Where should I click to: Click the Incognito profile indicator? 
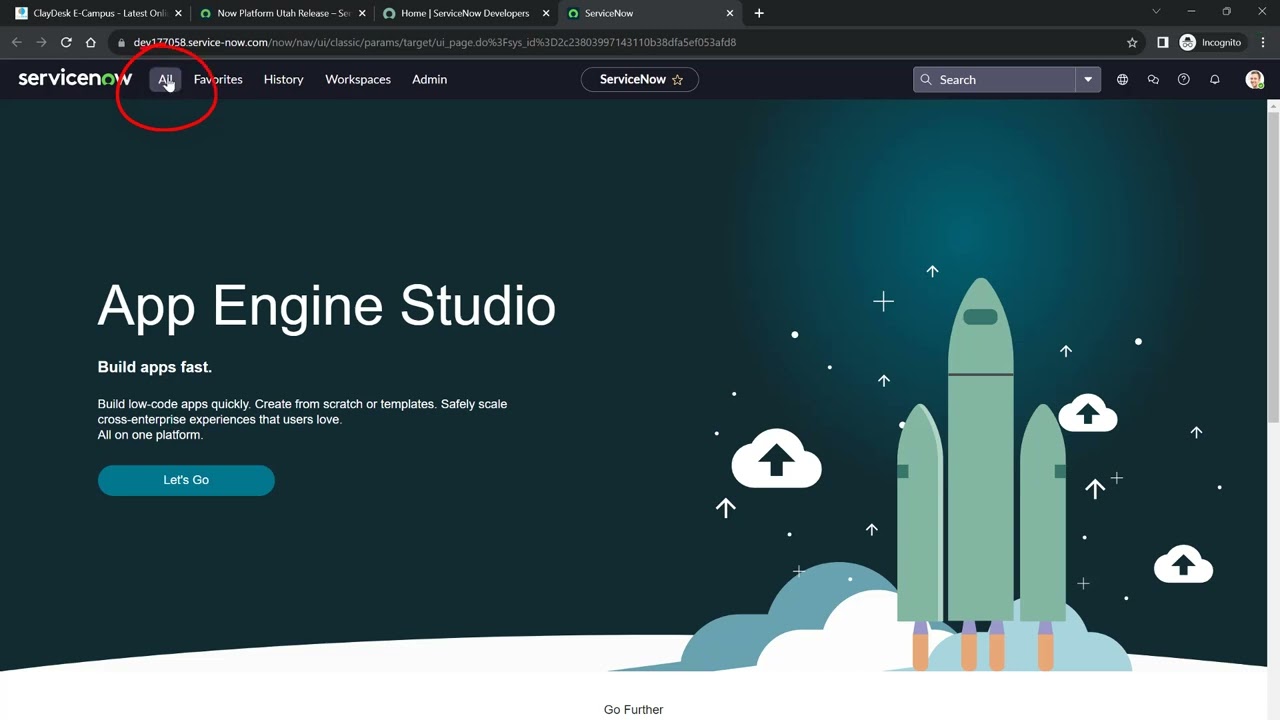pyautogui.click(x=1210, y=42)
